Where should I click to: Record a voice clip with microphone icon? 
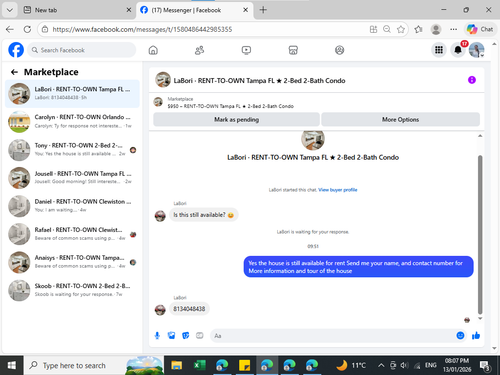pos(157,335)
